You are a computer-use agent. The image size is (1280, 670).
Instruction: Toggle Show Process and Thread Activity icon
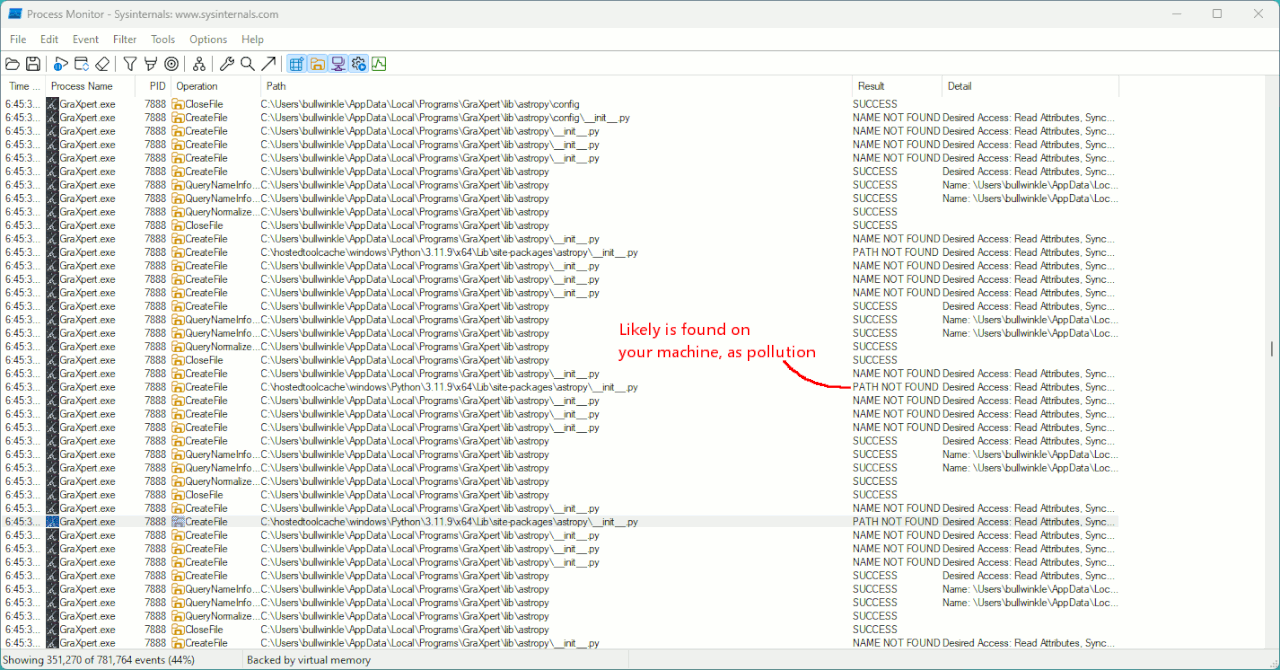358,64
